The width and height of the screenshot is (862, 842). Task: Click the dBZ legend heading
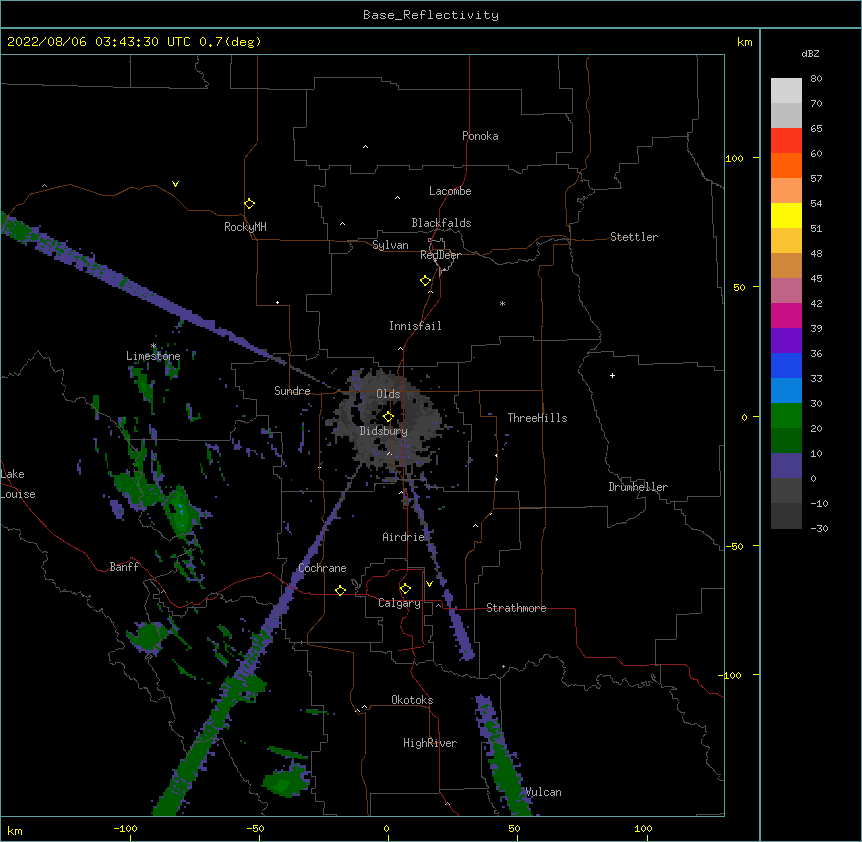(x=810, y=53)
